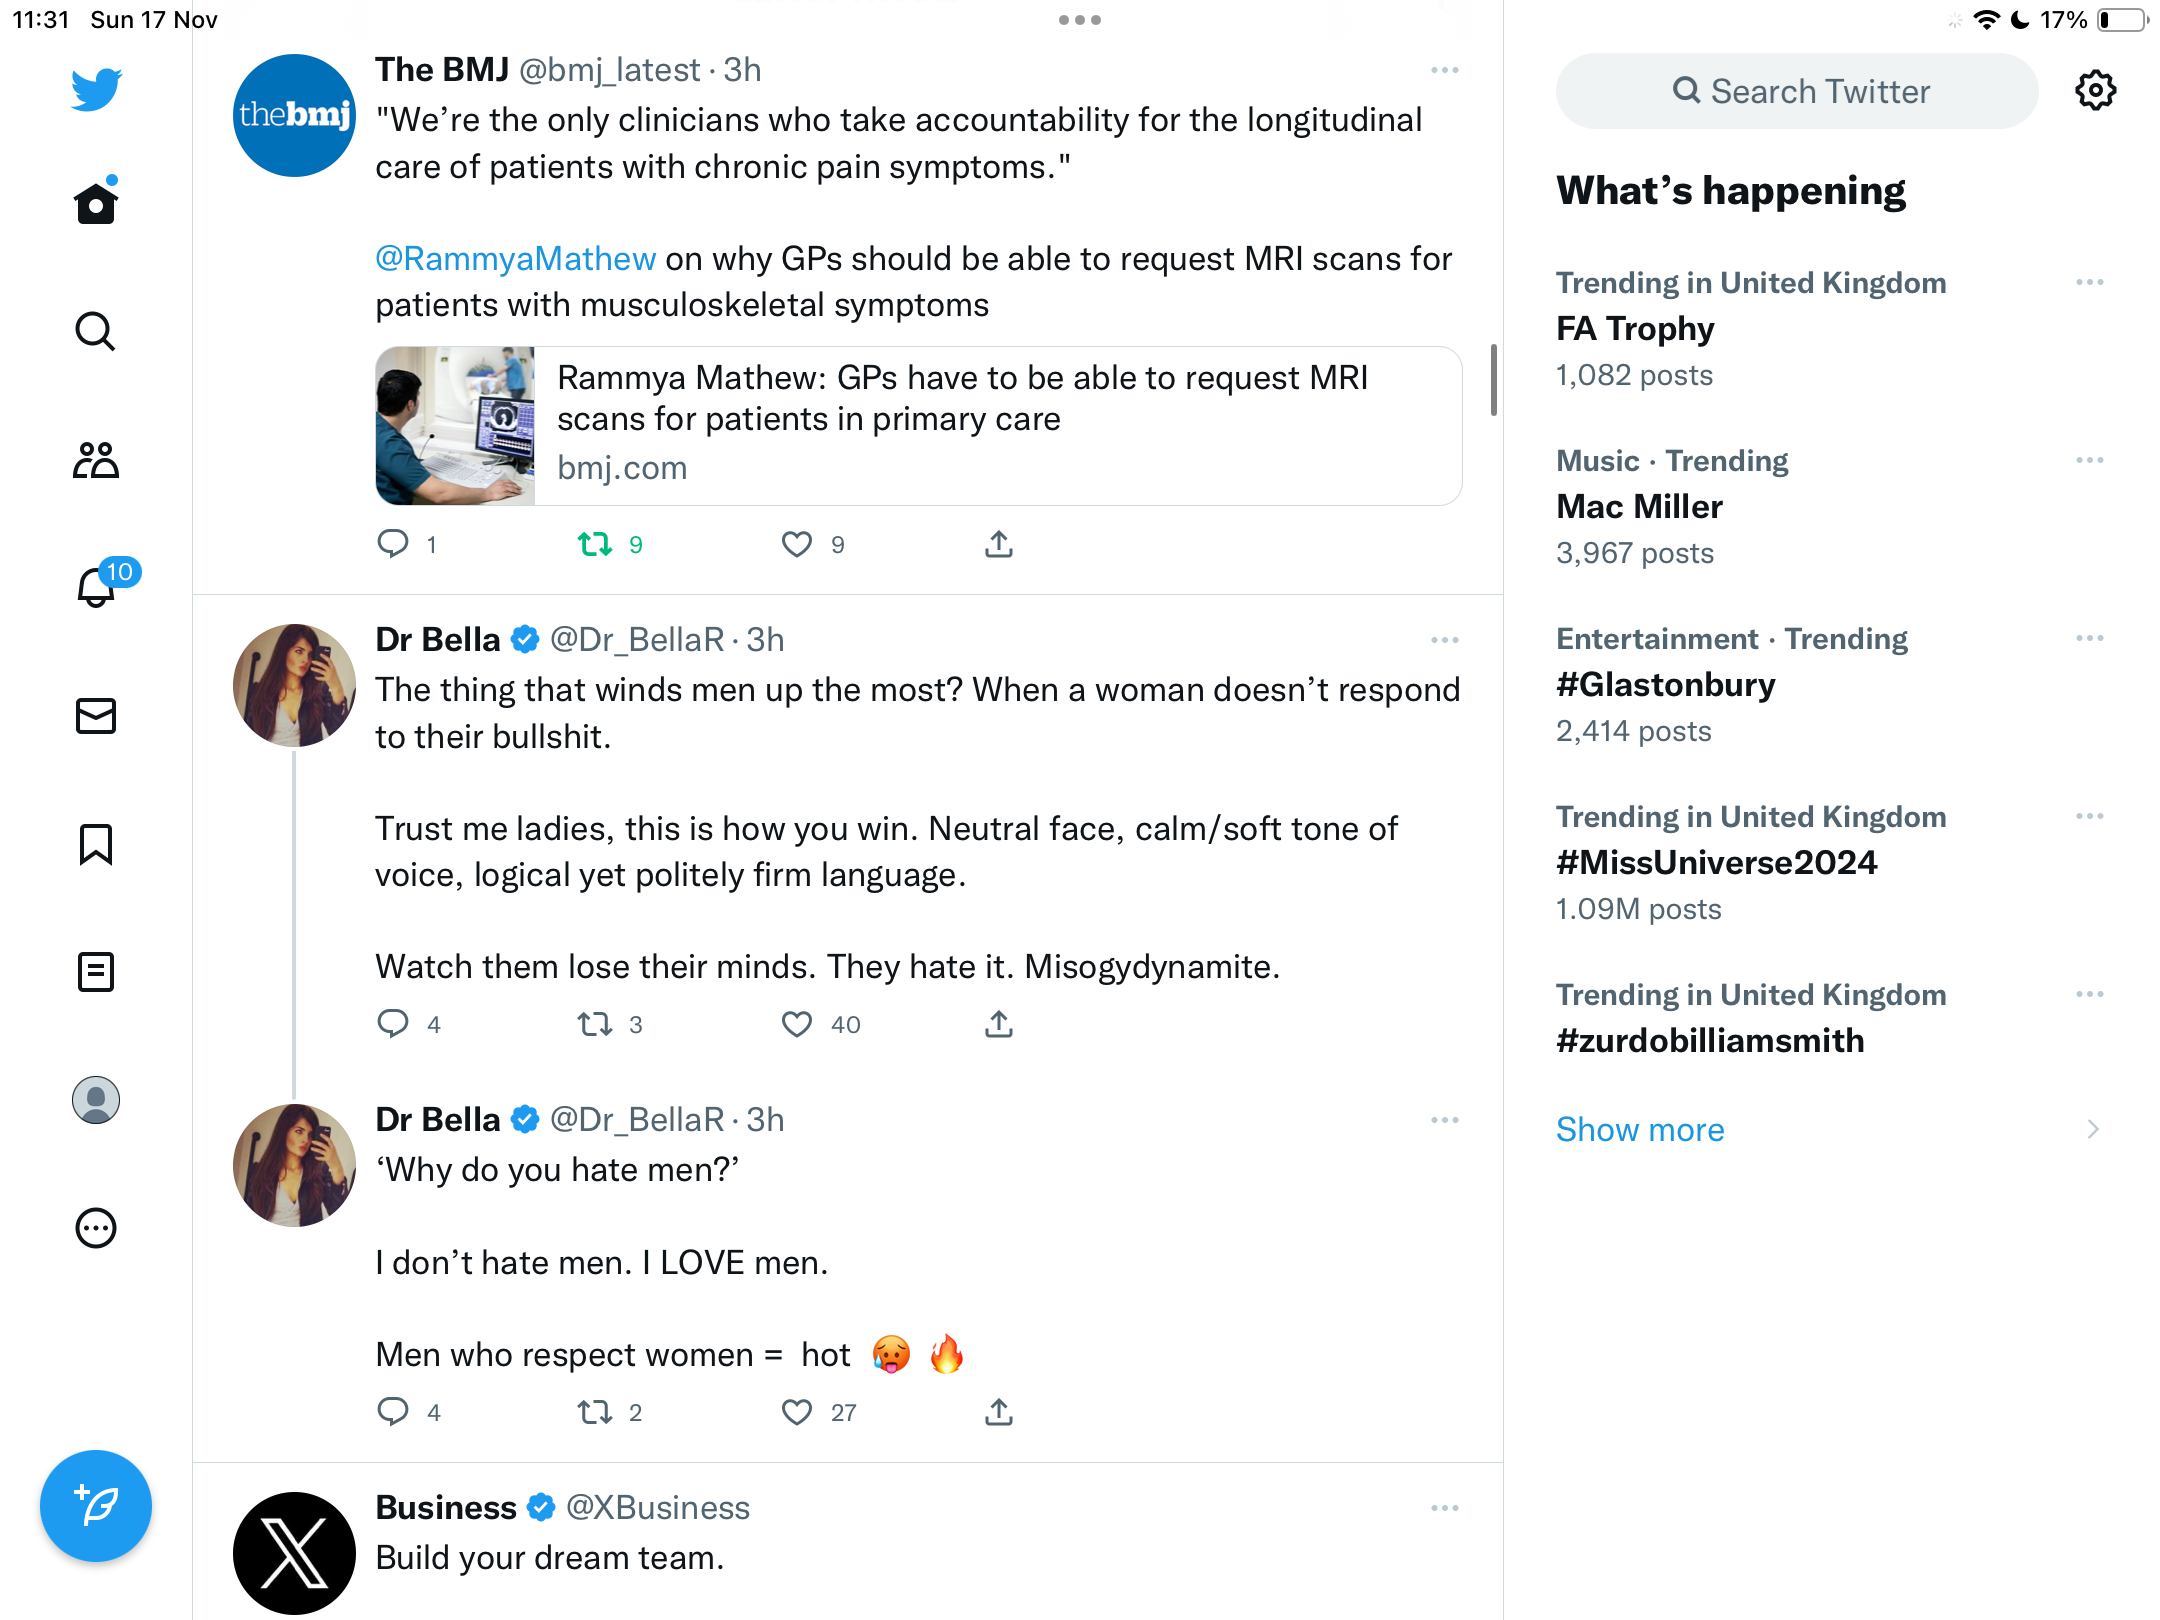Open the Communities icon in sidebar
The image size is (2160, 1620).
pyautogui.click(x=96, y=460)
